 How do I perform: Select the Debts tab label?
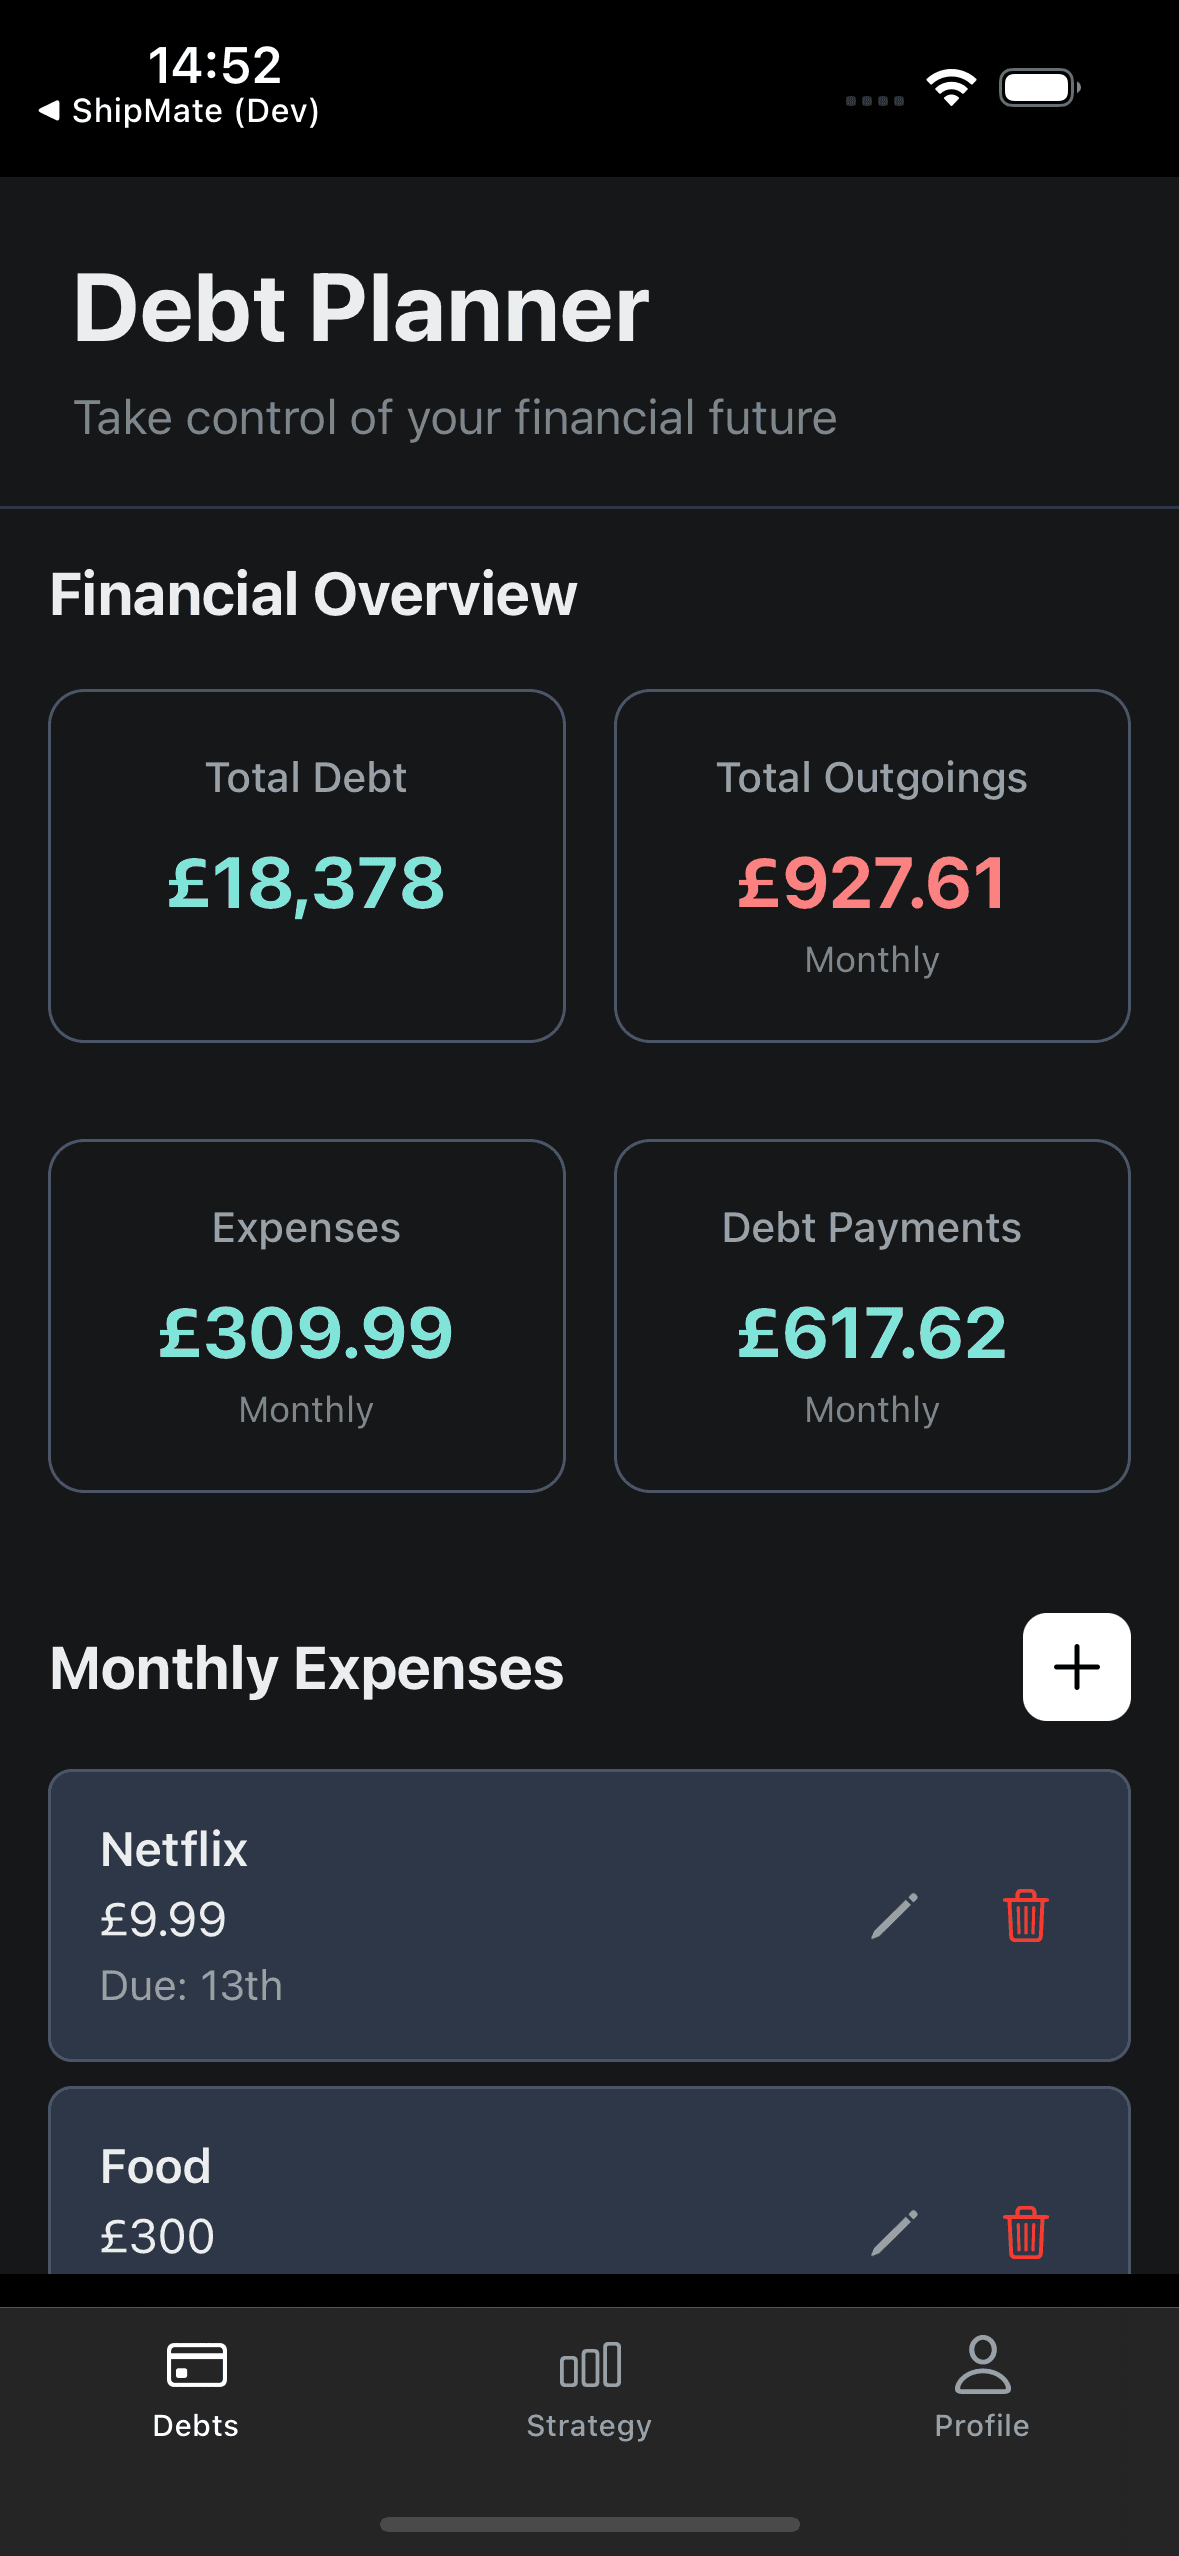coord(196,2425)
